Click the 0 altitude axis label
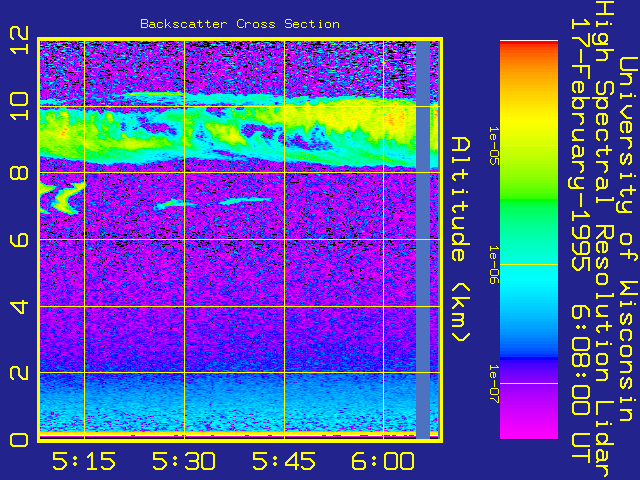The image size is (640, 480). pos(20,440)
